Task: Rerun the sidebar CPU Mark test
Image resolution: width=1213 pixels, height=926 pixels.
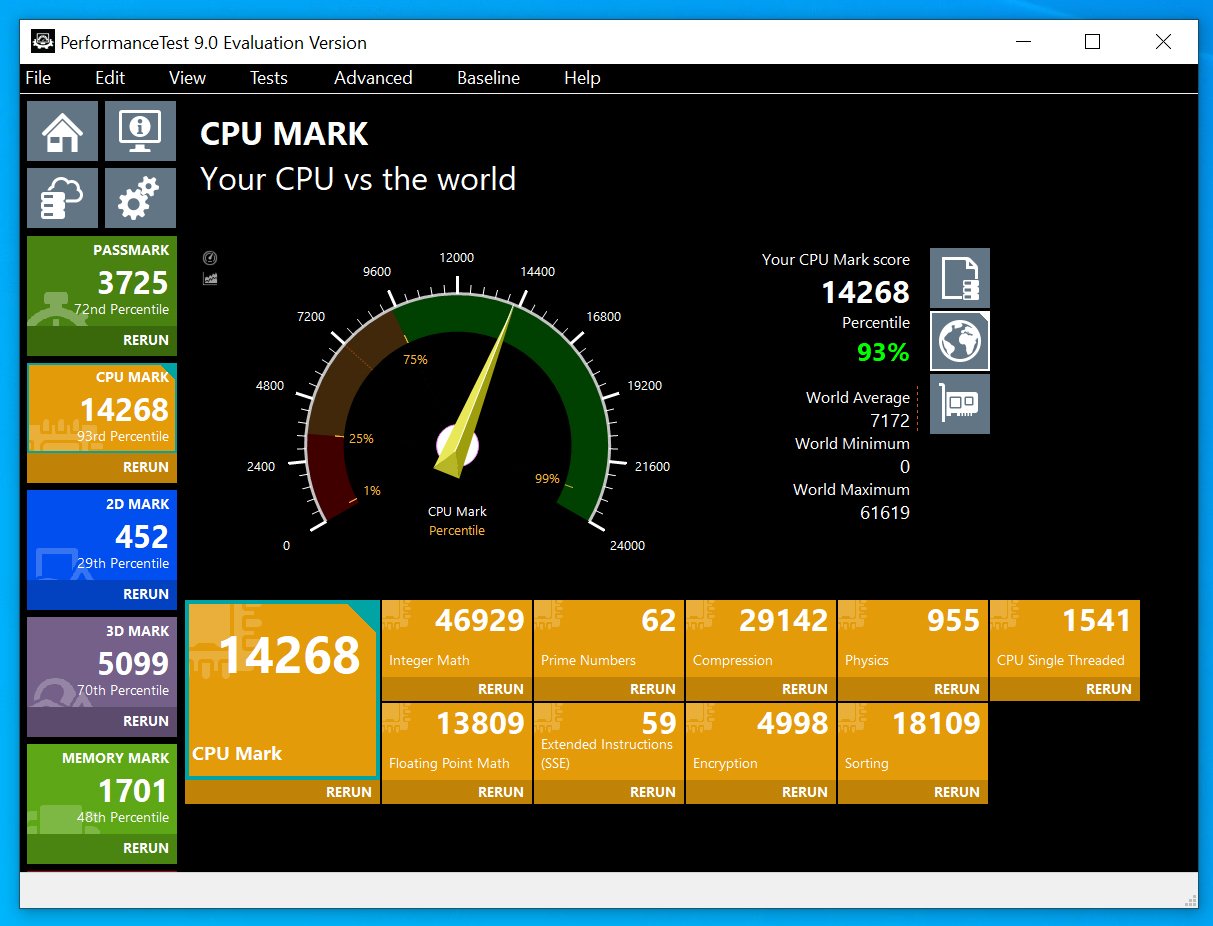Action: pos(146,467)
